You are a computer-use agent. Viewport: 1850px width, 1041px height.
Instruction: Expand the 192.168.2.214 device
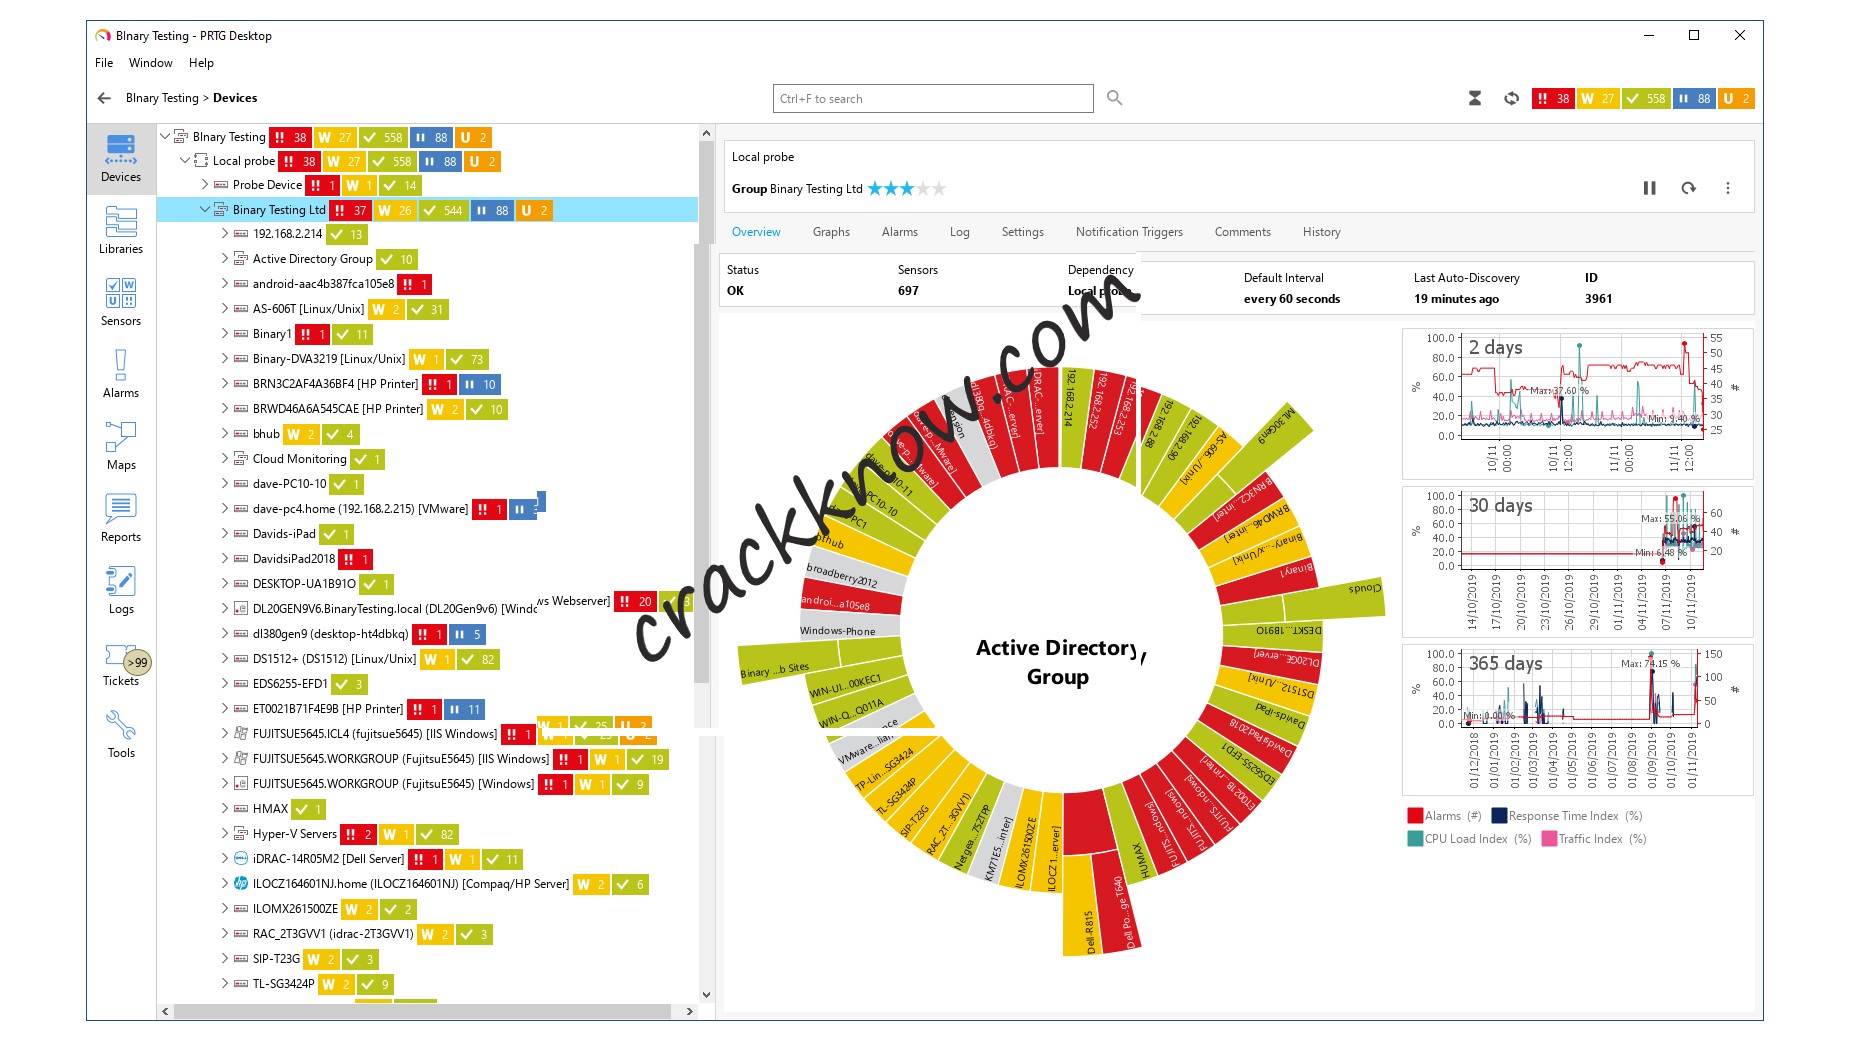click(x=225, y=233)
